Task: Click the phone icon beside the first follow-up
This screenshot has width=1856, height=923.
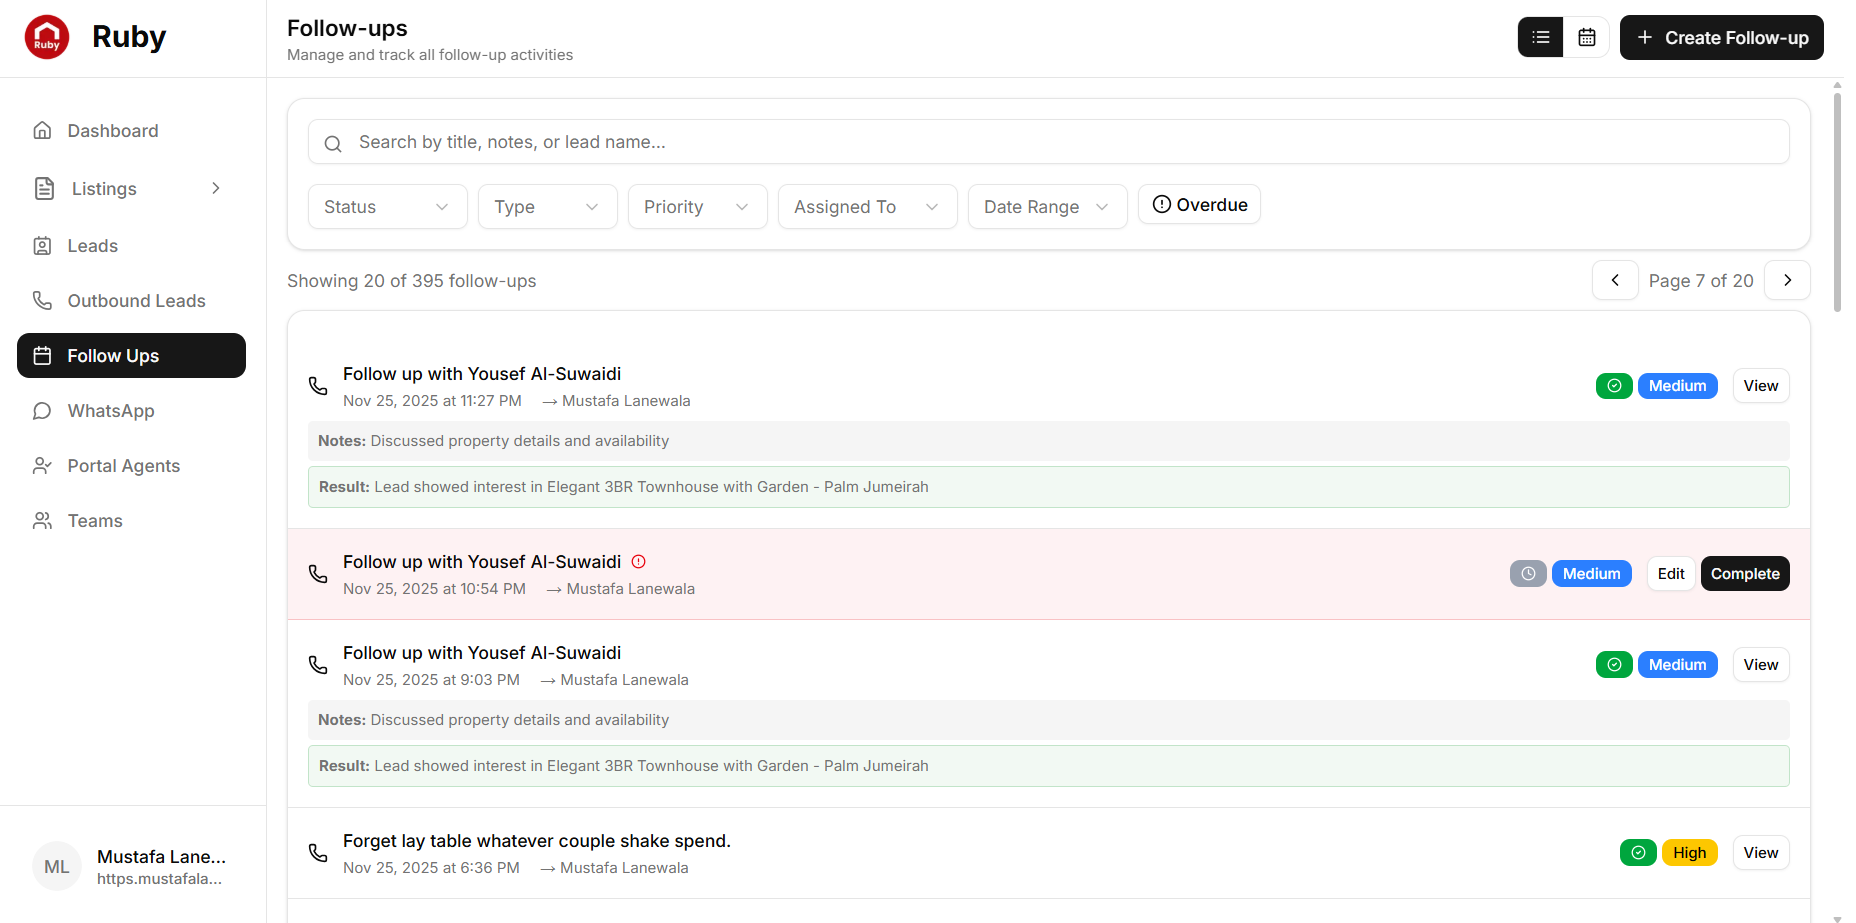Action: (318, 385)
